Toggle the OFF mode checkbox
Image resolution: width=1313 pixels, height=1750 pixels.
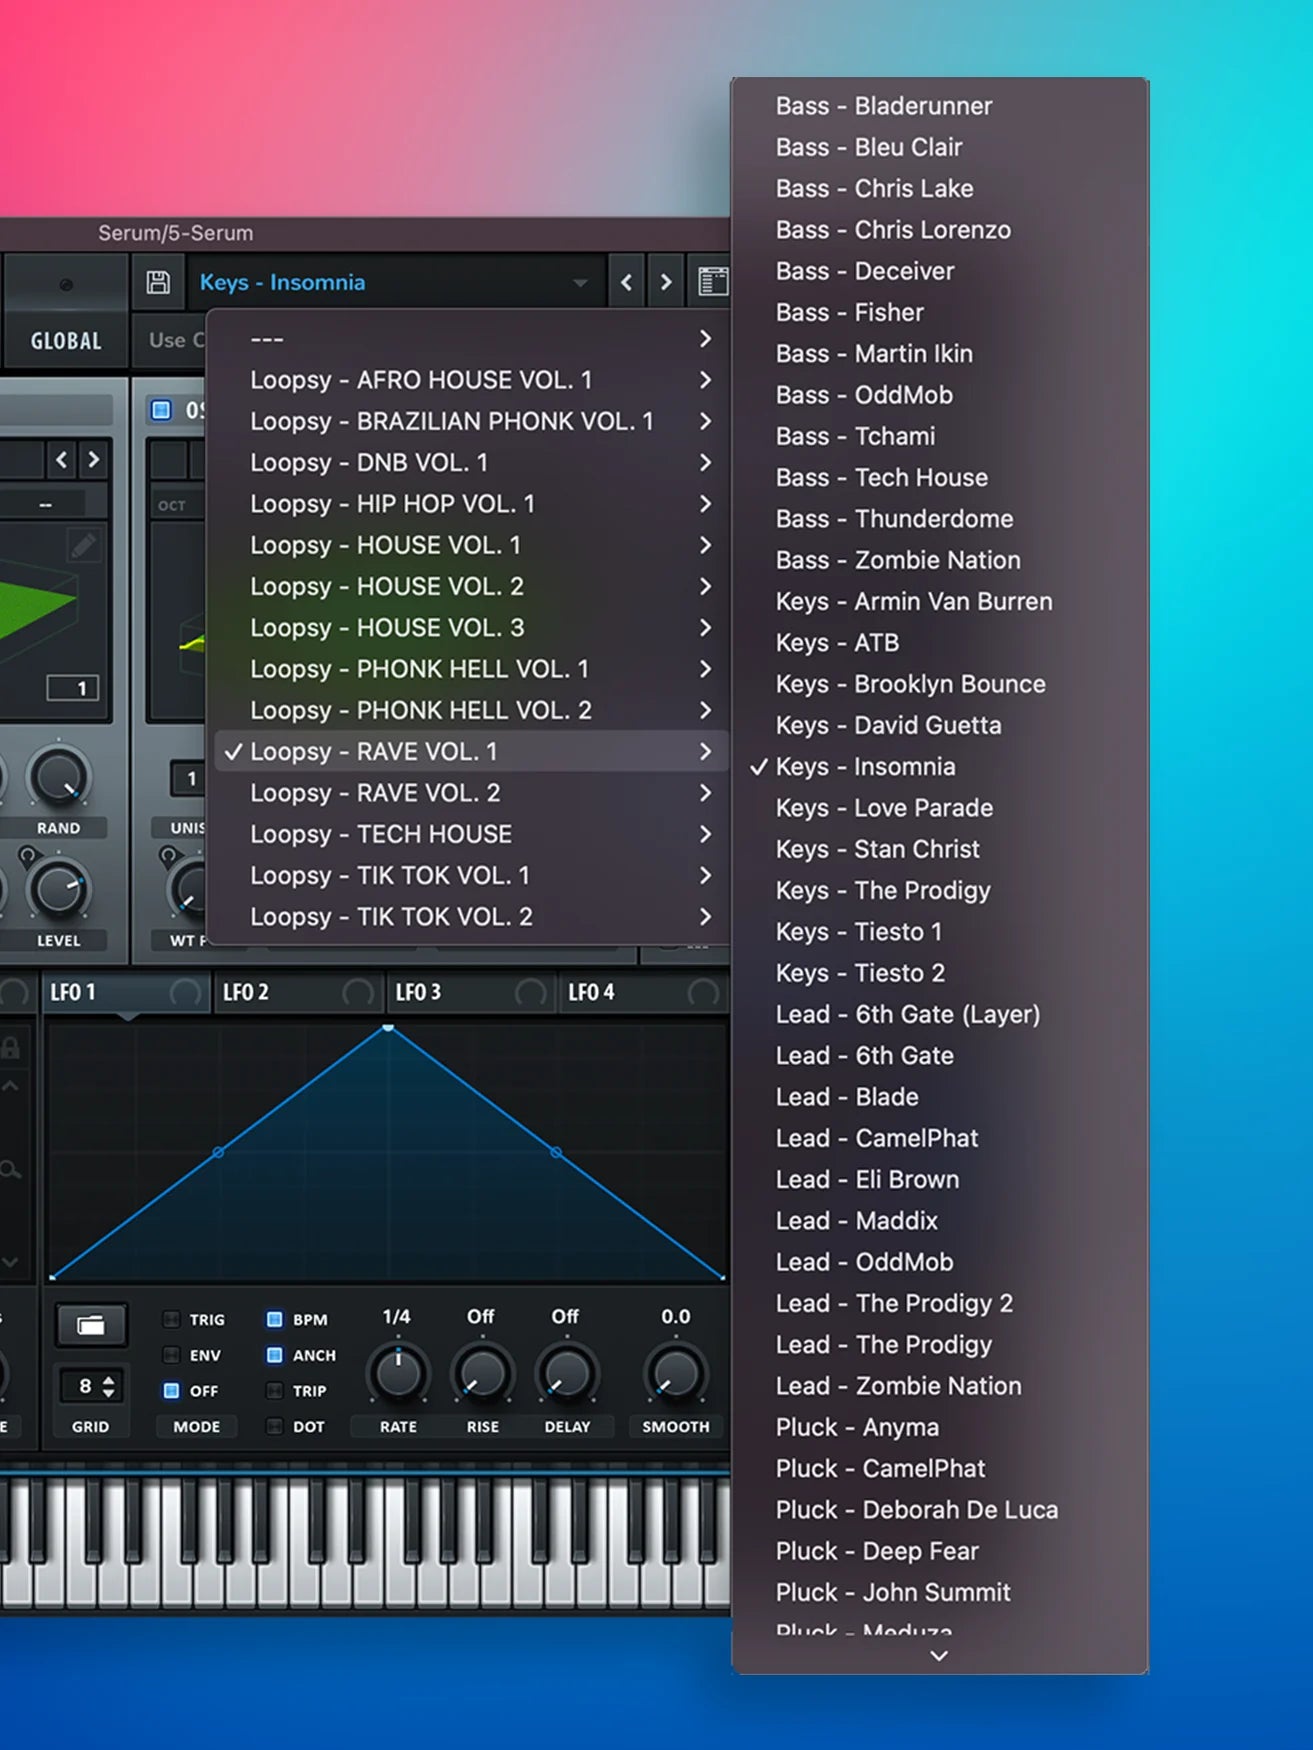[x=172, y=1390]
